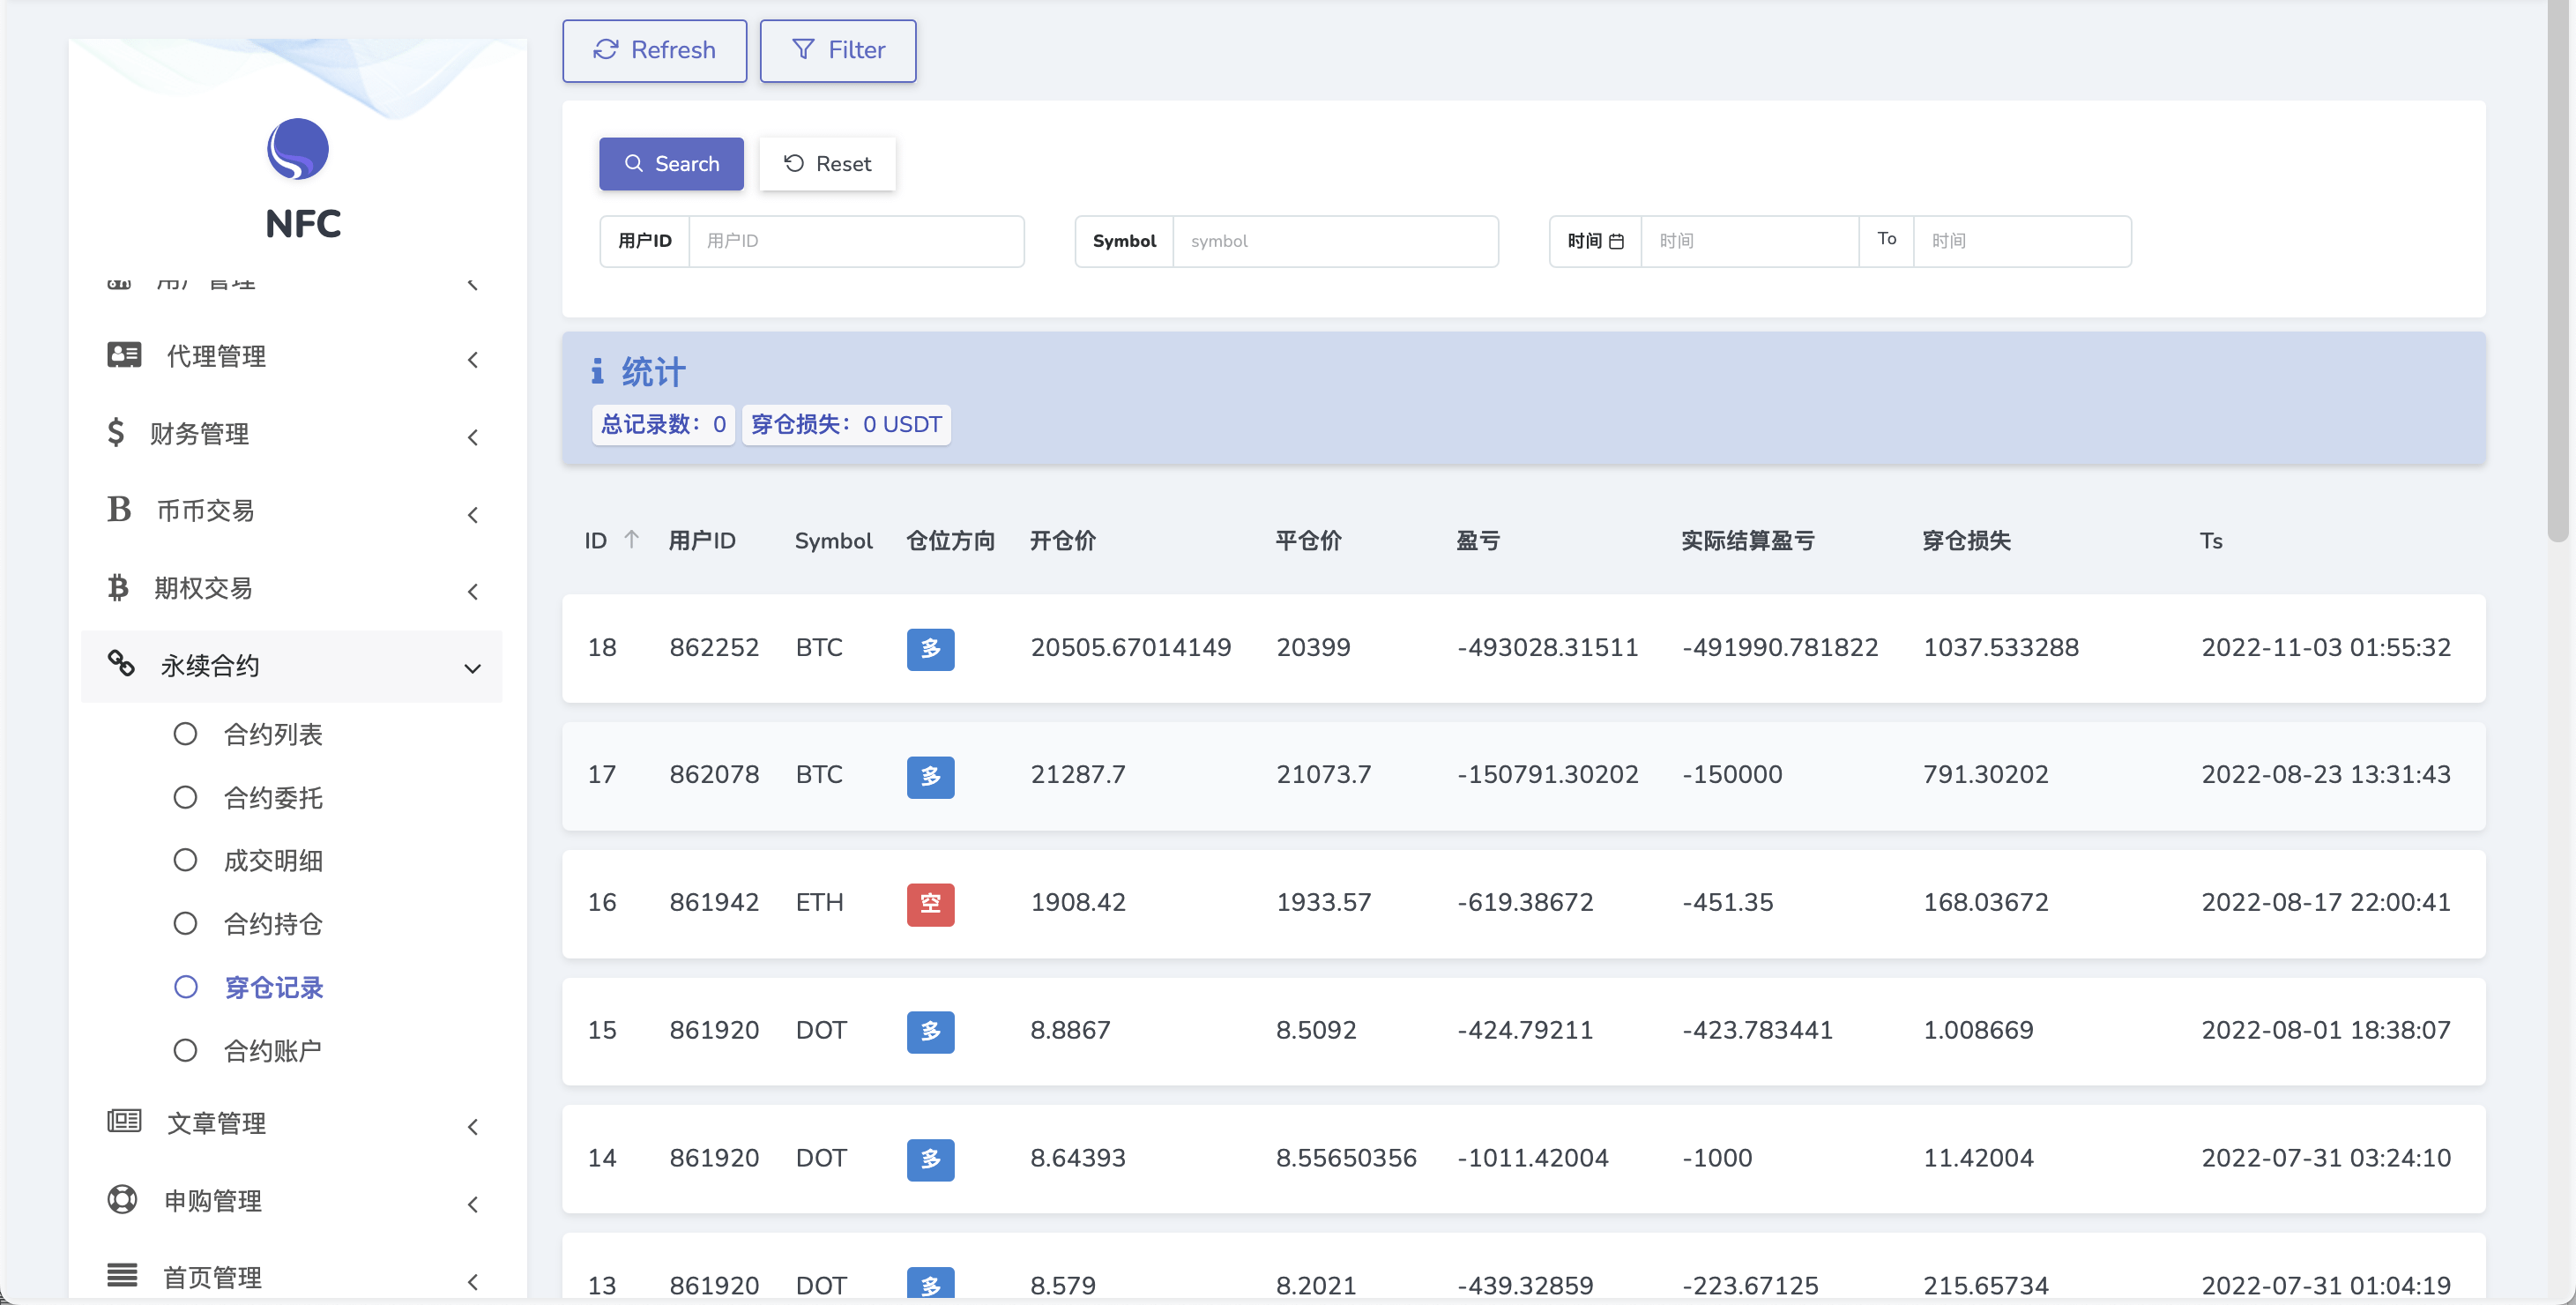Click the link icon for 永续合约
The width and height of the screenshot is (2576, 1305).
point(121,663)
